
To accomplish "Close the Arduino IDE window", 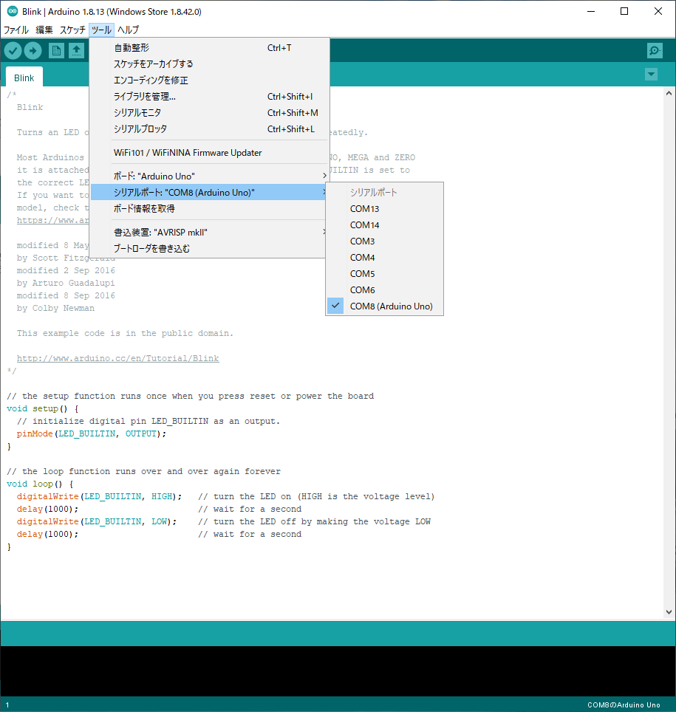I will 658,11.
